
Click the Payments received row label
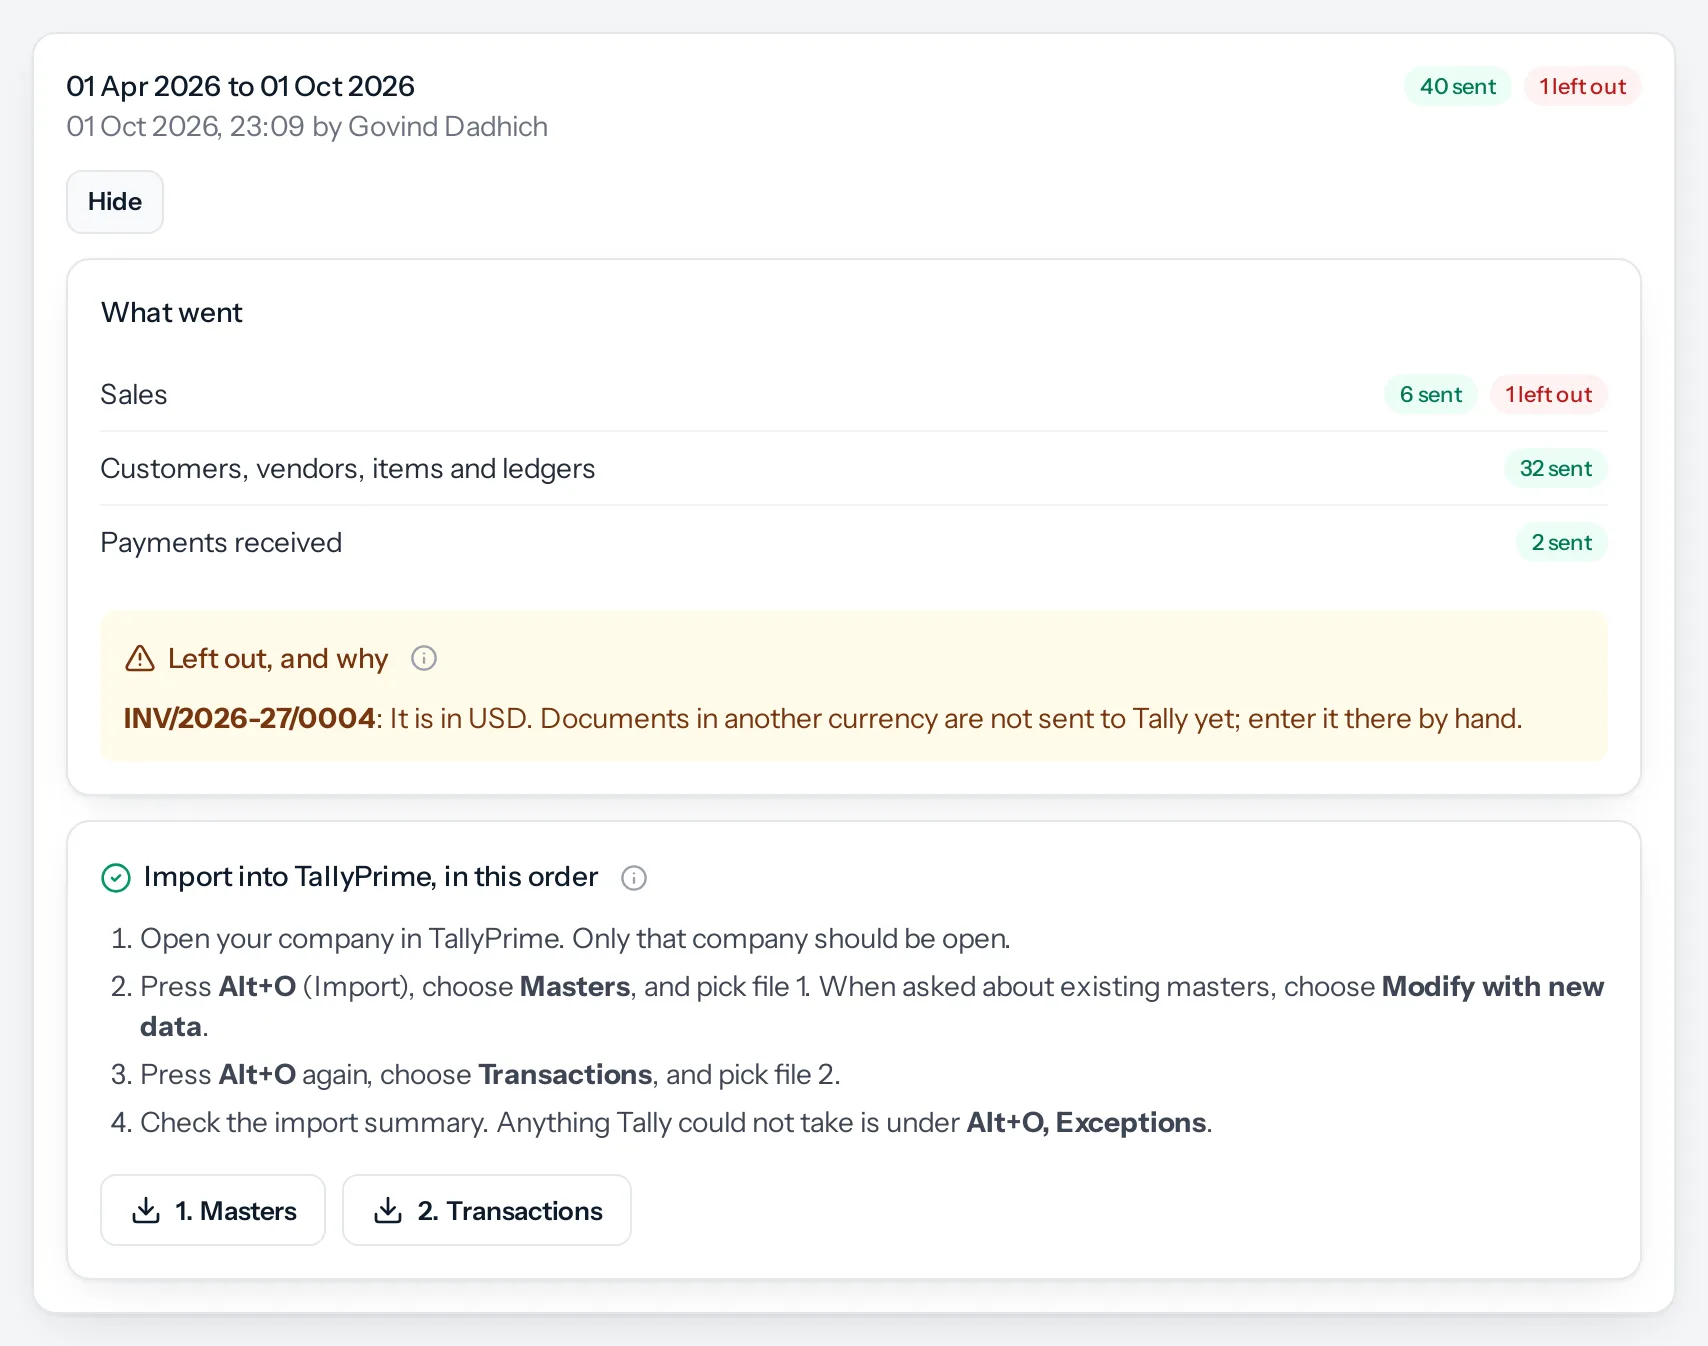click(x=221, y=542)
